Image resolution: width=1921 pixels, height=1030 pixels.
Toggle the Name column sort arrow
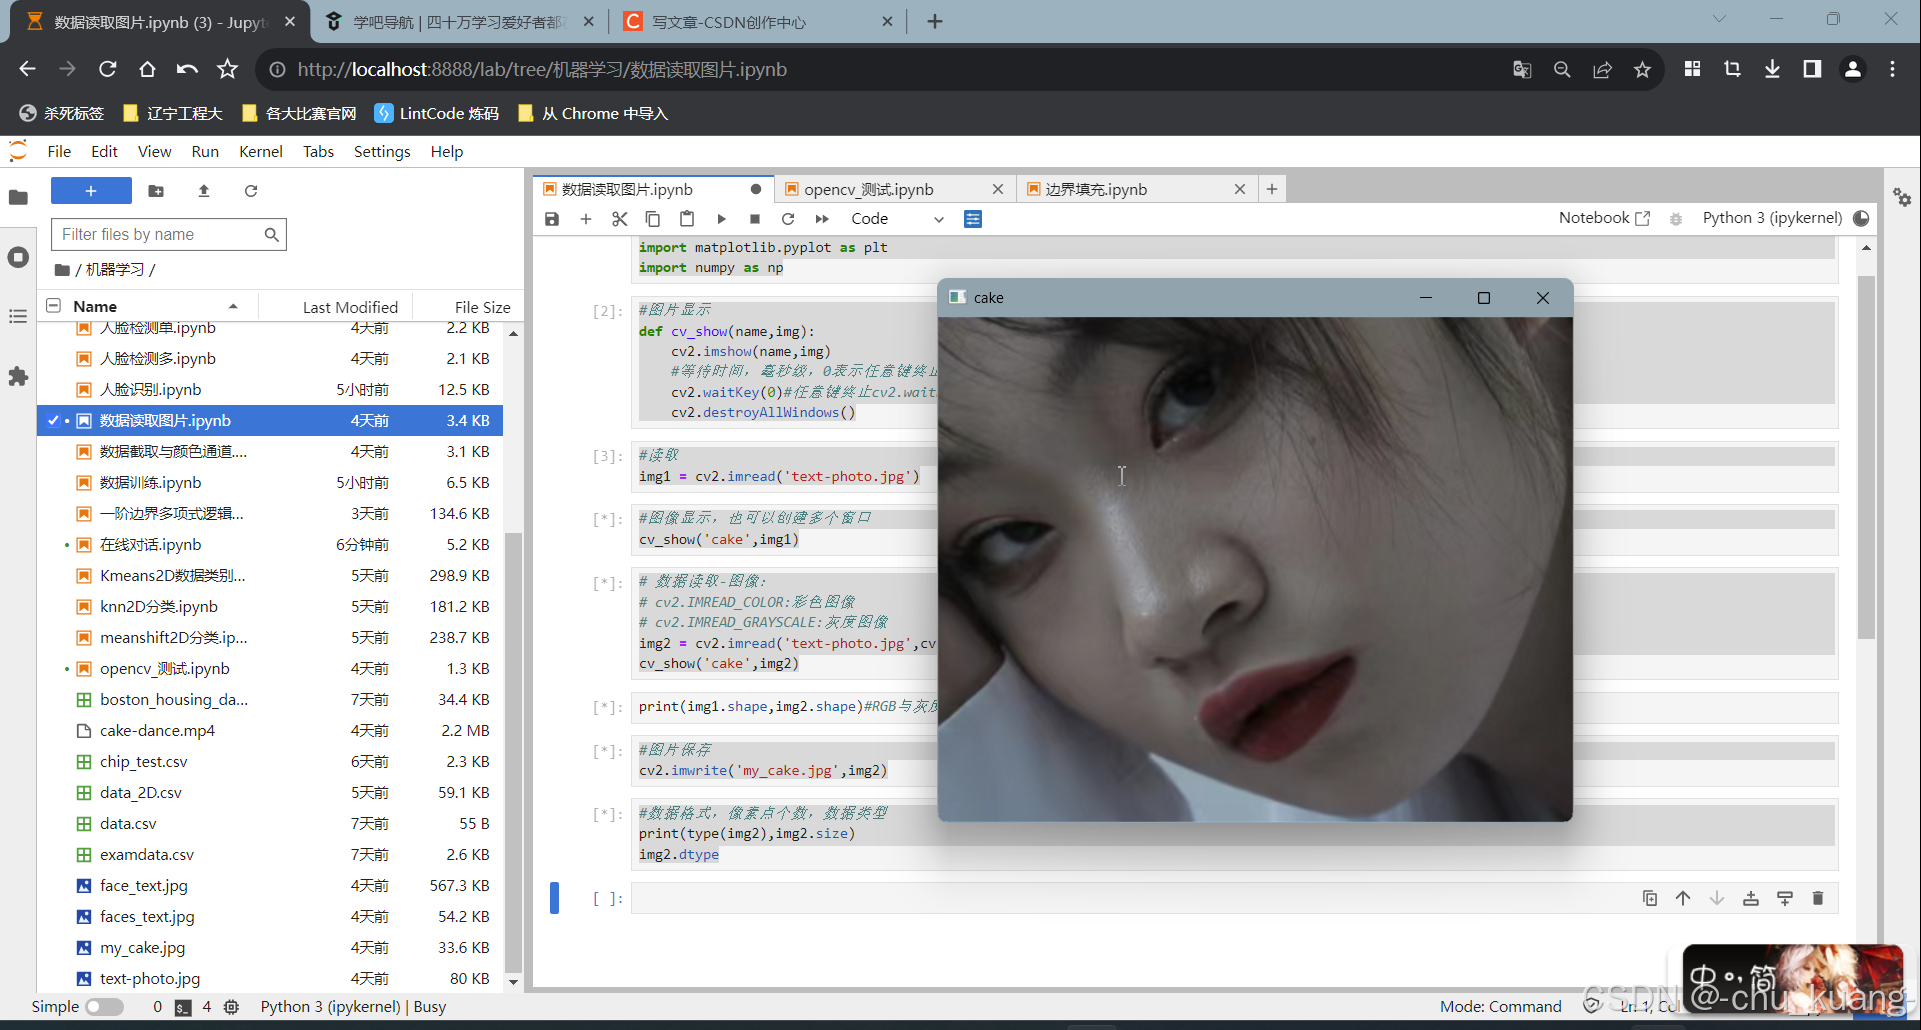tap(233, 306)
